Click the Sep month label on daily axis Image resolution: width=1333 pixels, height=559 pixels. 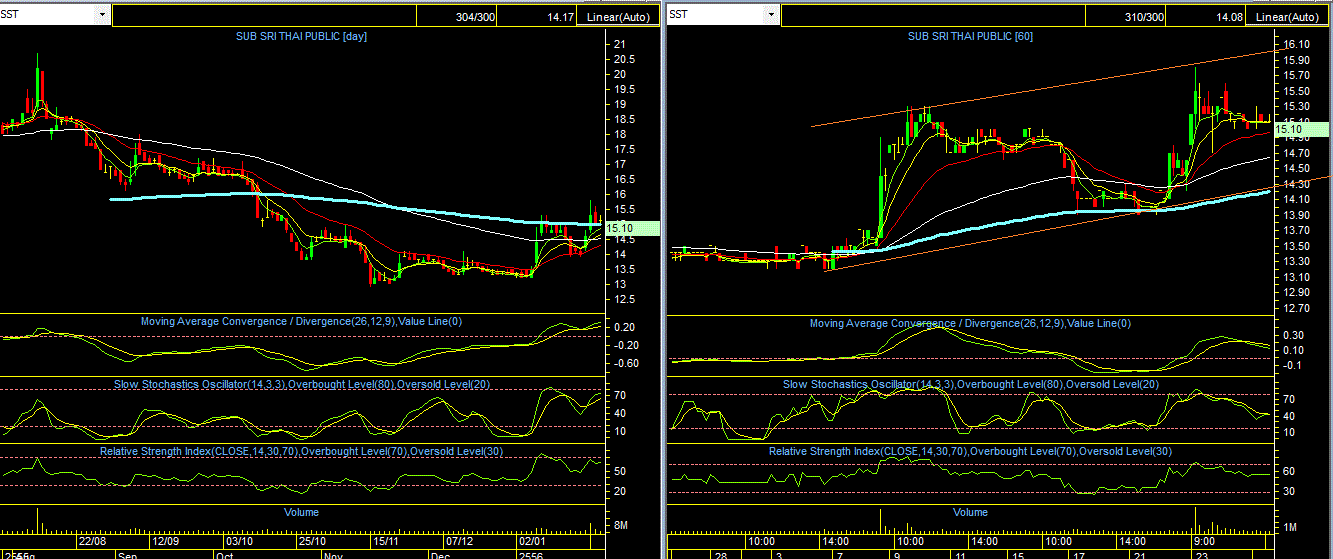[x=127, y=554]
